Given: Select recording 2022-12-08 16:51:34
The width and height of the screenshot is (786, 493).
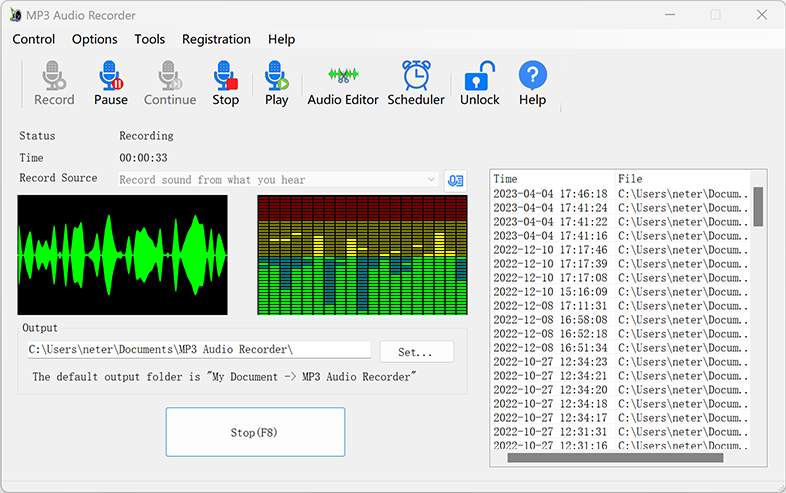Looking at the screenshot, I should [620, 348].
